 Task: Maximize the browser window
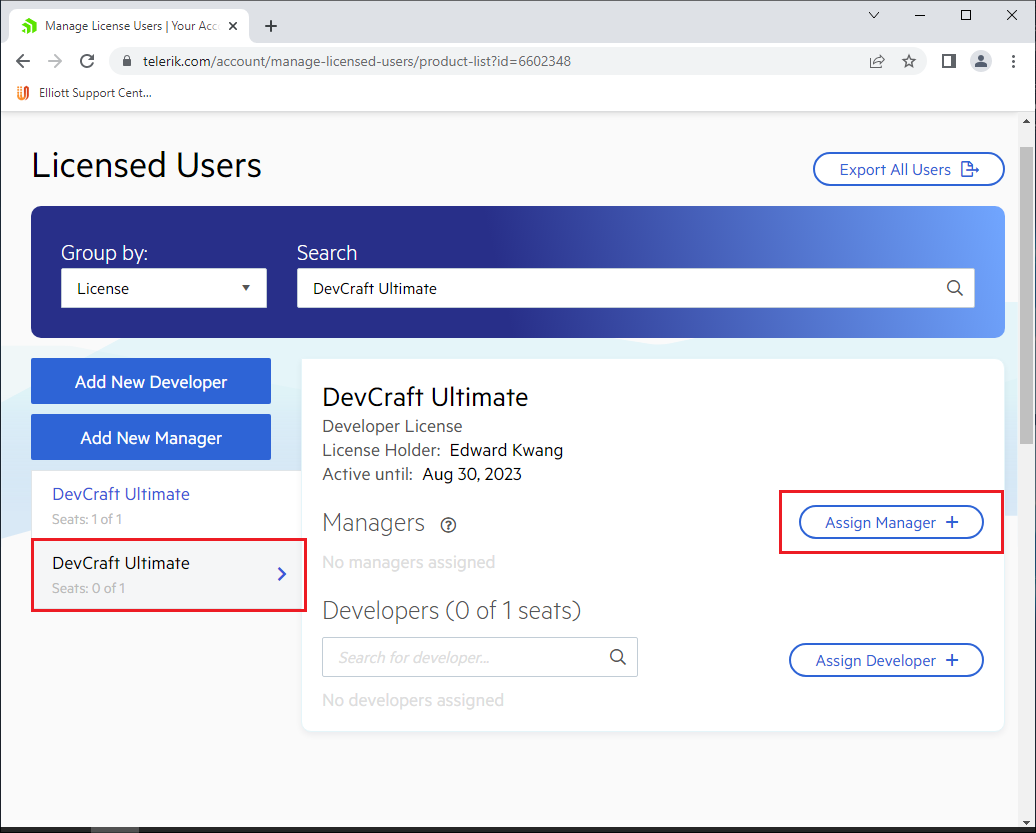click(966, 15)
